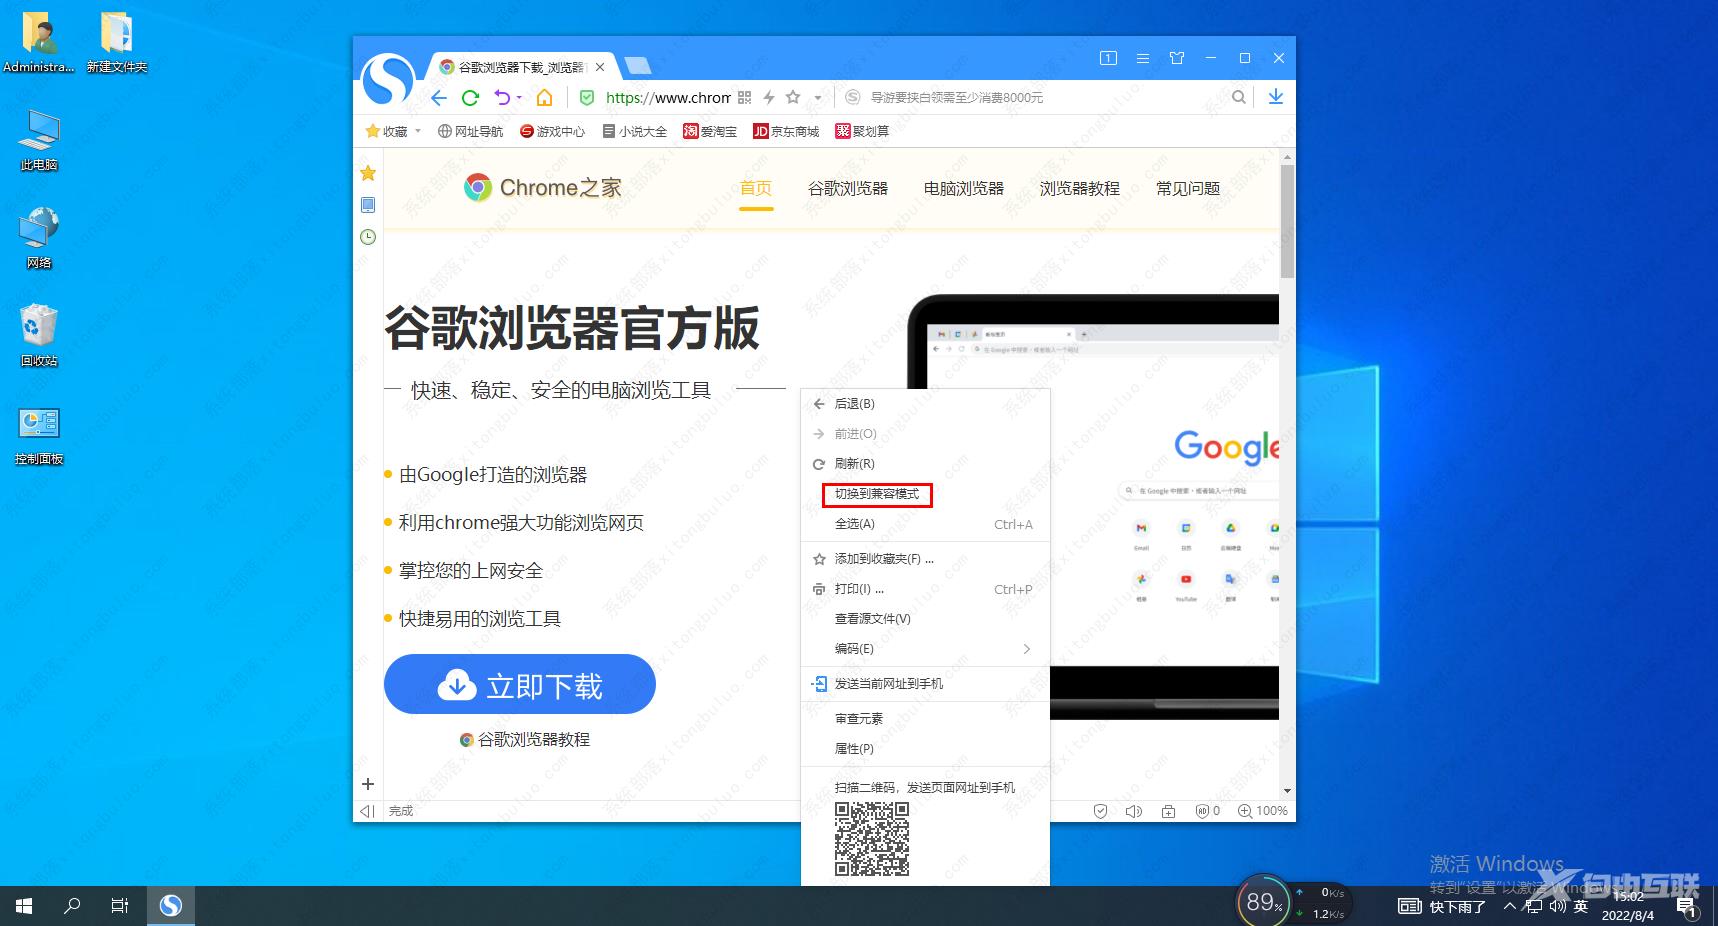The image size is (1718, 926).
Task: Open the 游戏中心 bookmark
Action: (x=552, y=131)
